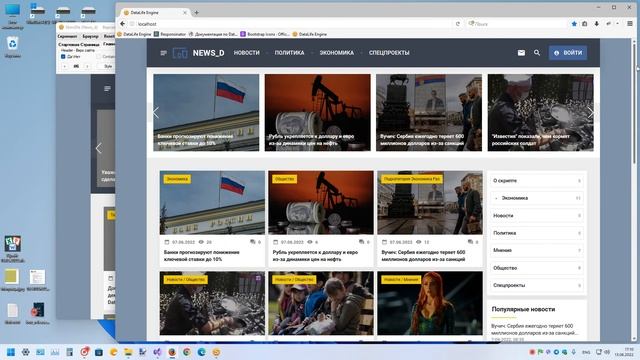The width and height of the screenshot is (640, 360).
Task: Open the Windows Start button
Action: 11,352
